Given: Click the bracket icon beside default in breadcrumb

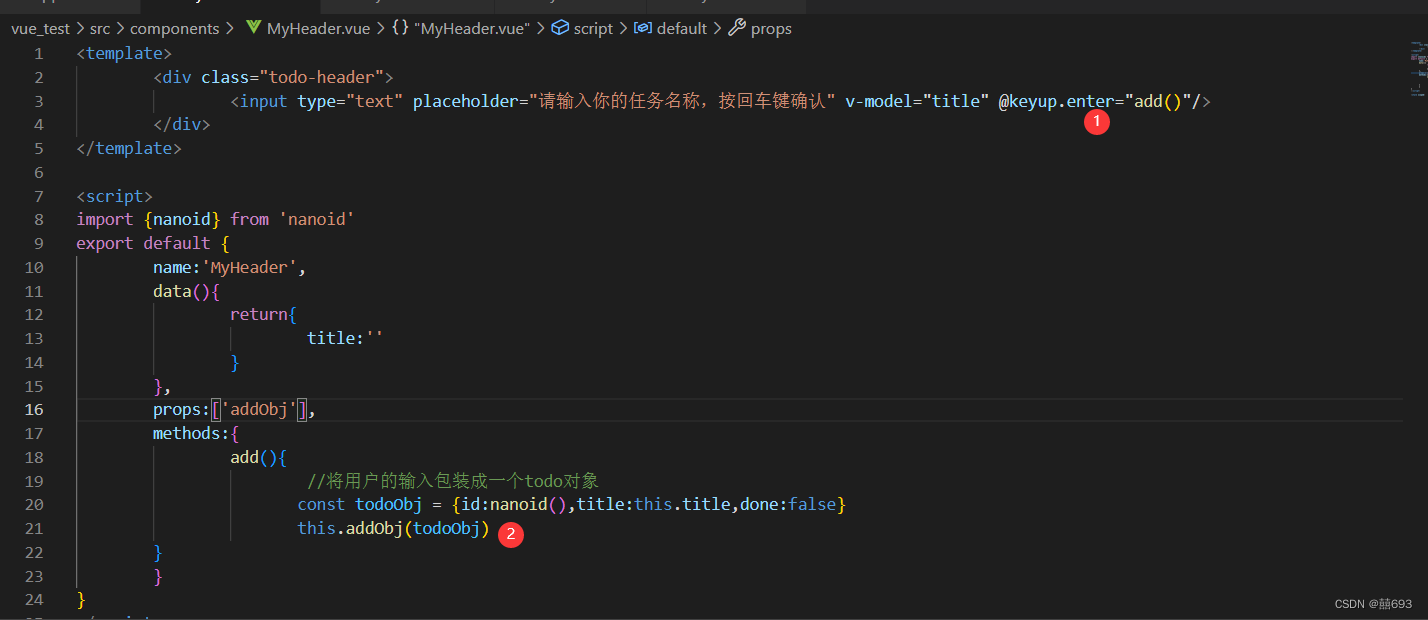Looking at the screenshot, I should (643, 28).
